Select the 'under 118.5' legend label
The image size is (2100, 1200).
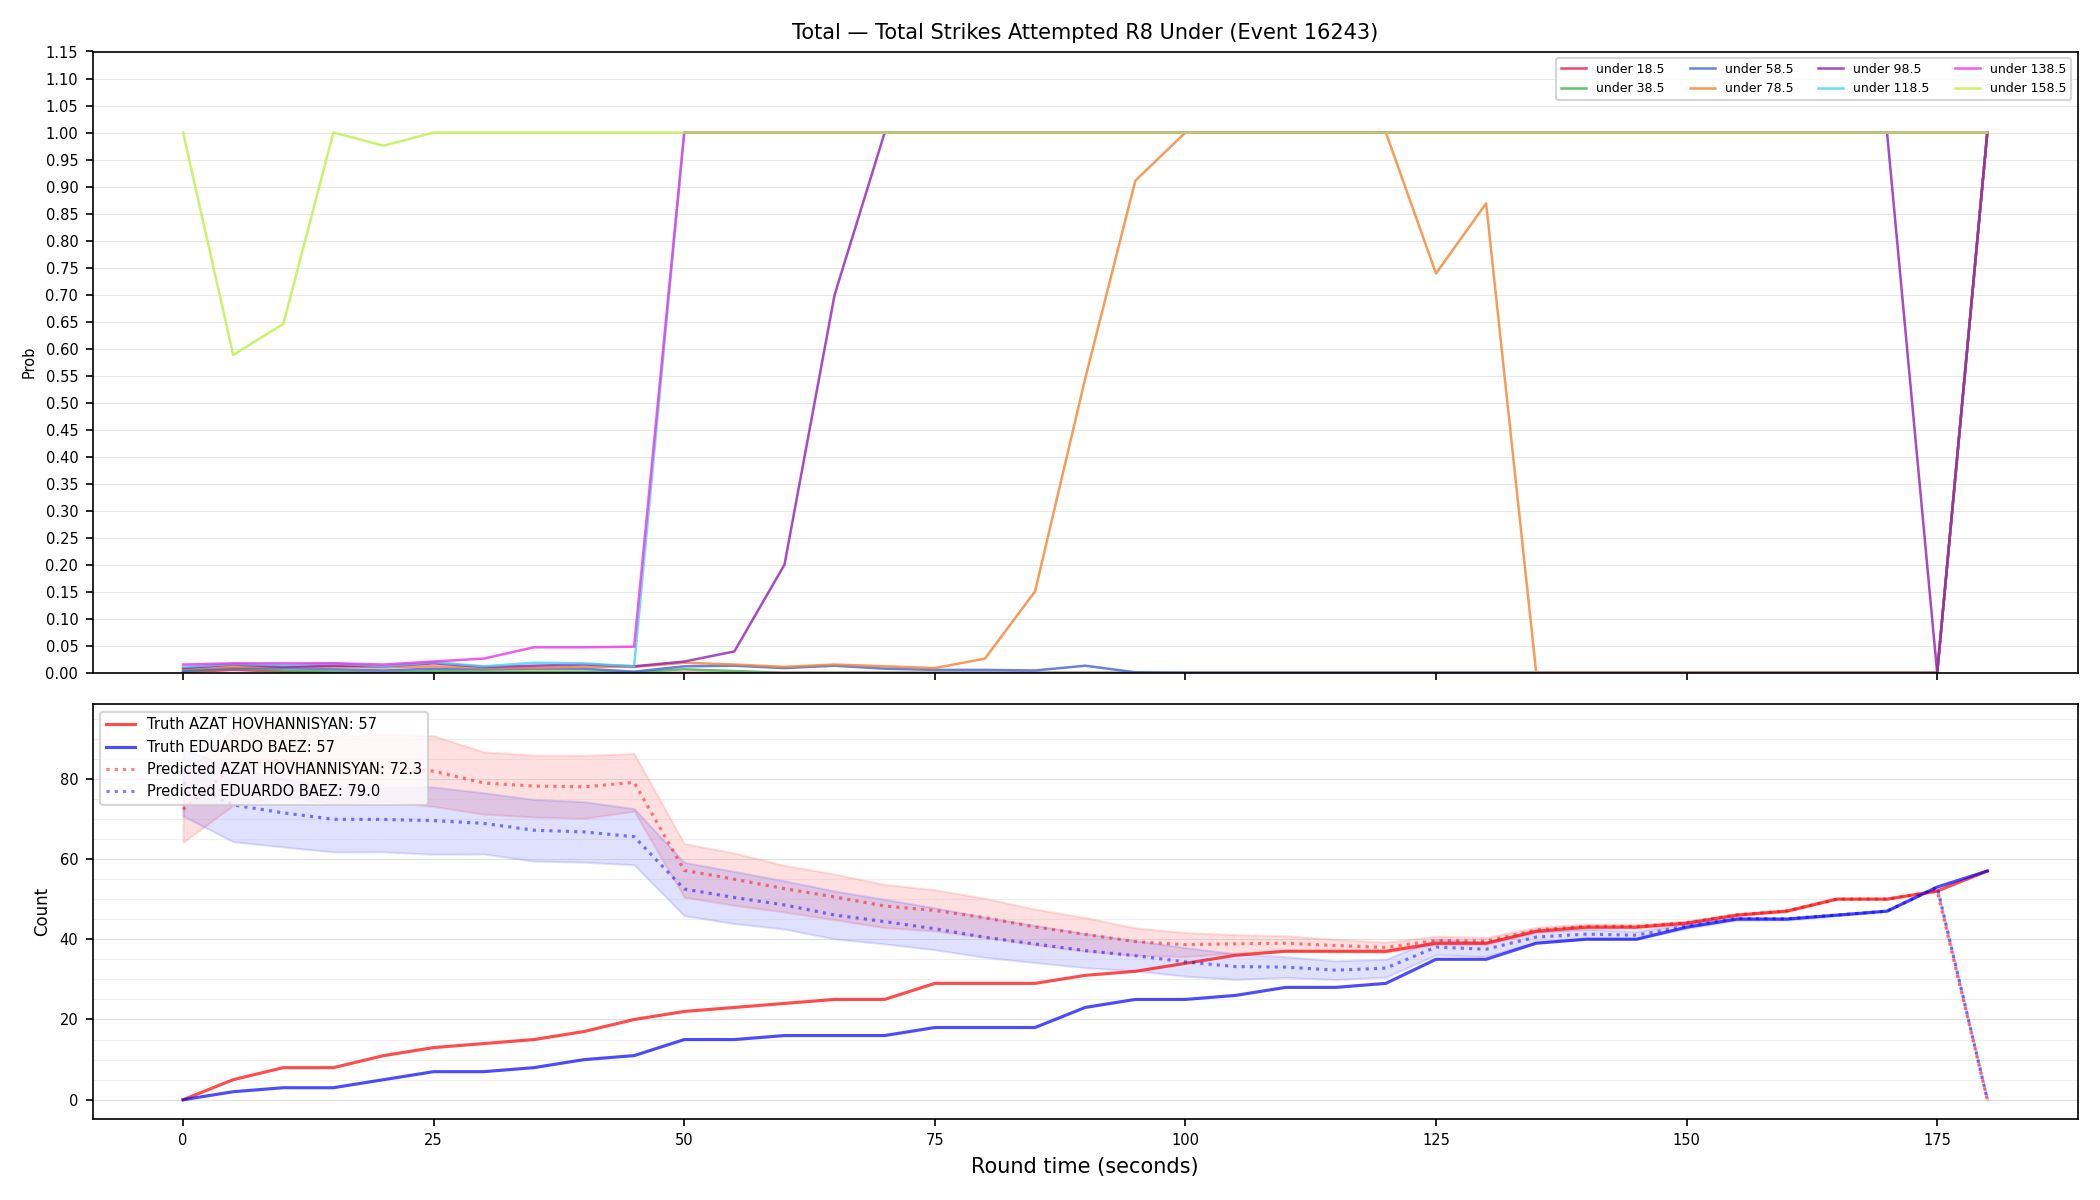[1891, 88]
